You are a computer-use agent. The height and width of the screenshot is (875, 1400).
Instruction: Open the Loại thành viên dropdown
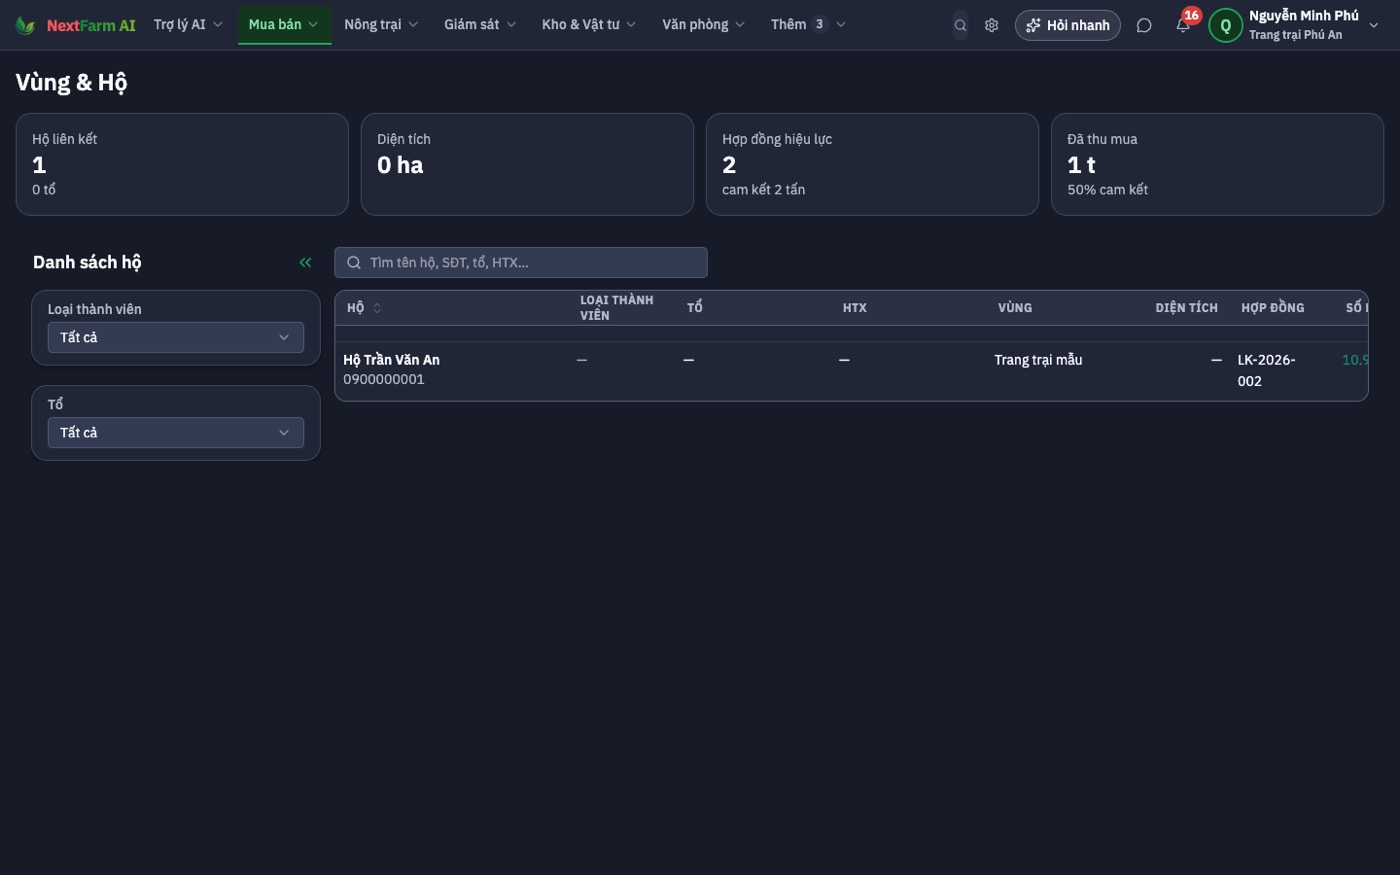pos(176,337)
